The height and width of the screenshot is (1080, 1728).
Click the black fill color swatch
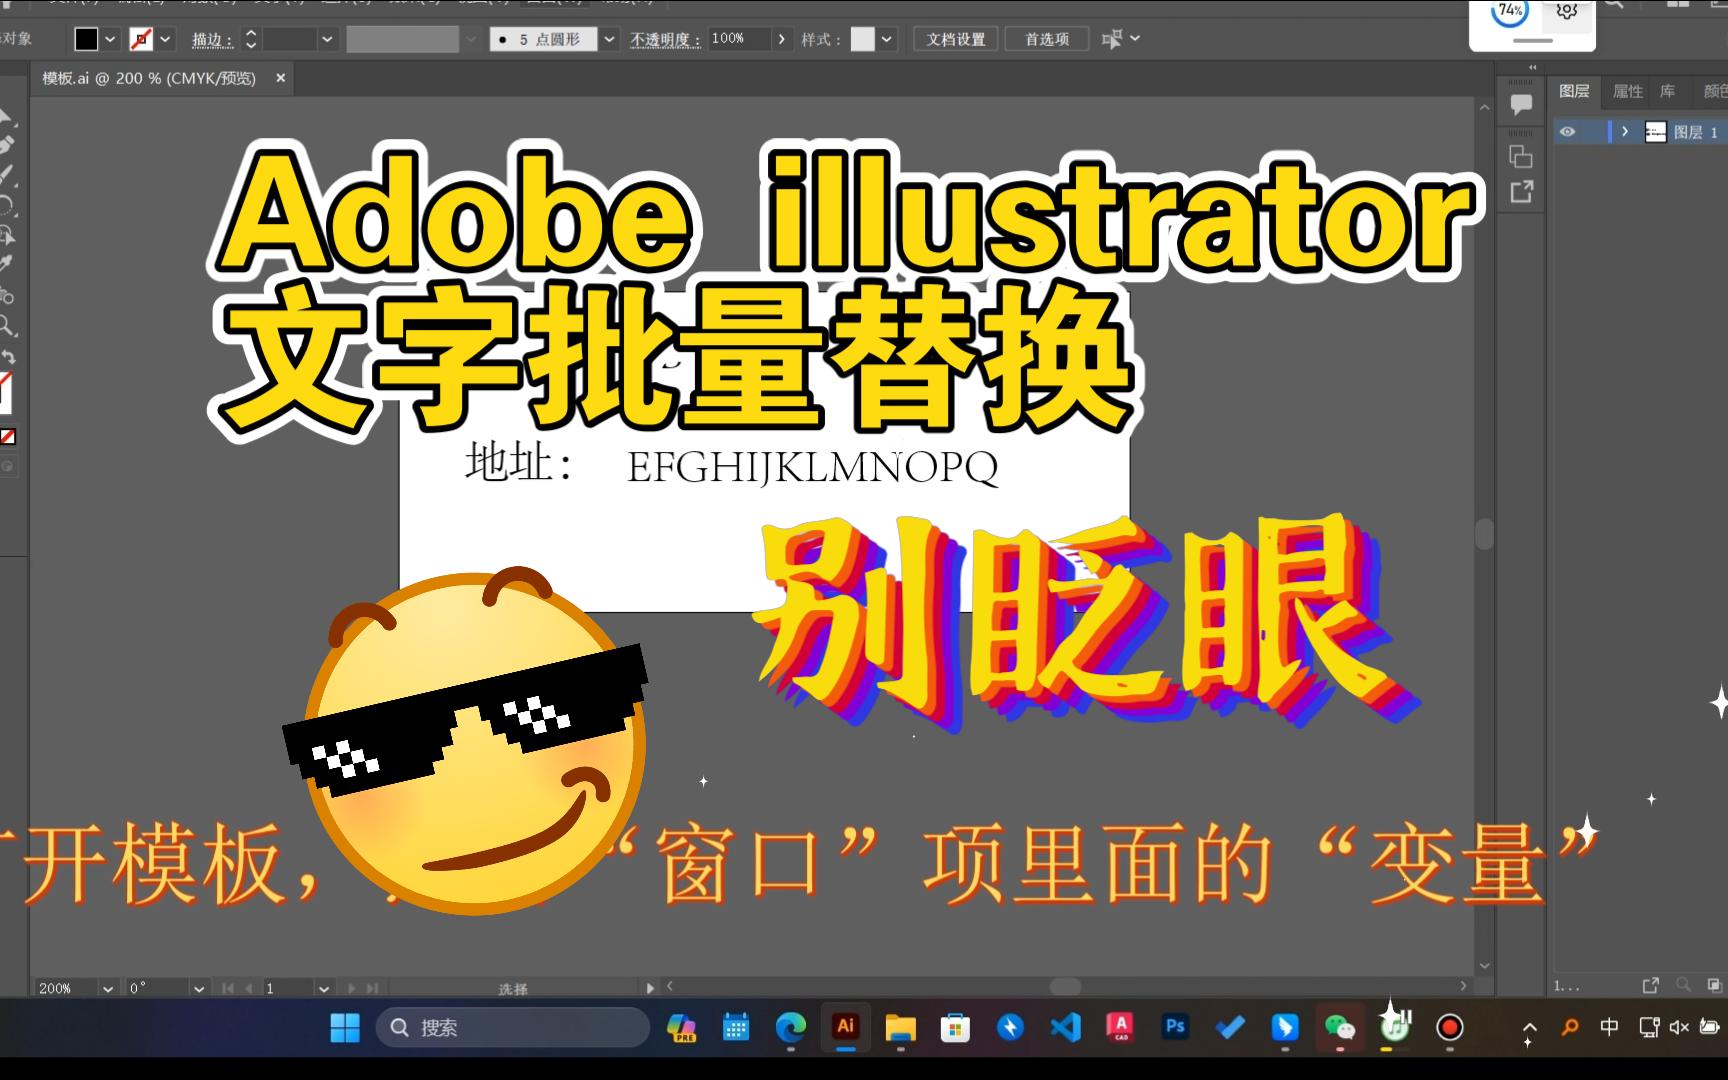(x=85, y=39)
